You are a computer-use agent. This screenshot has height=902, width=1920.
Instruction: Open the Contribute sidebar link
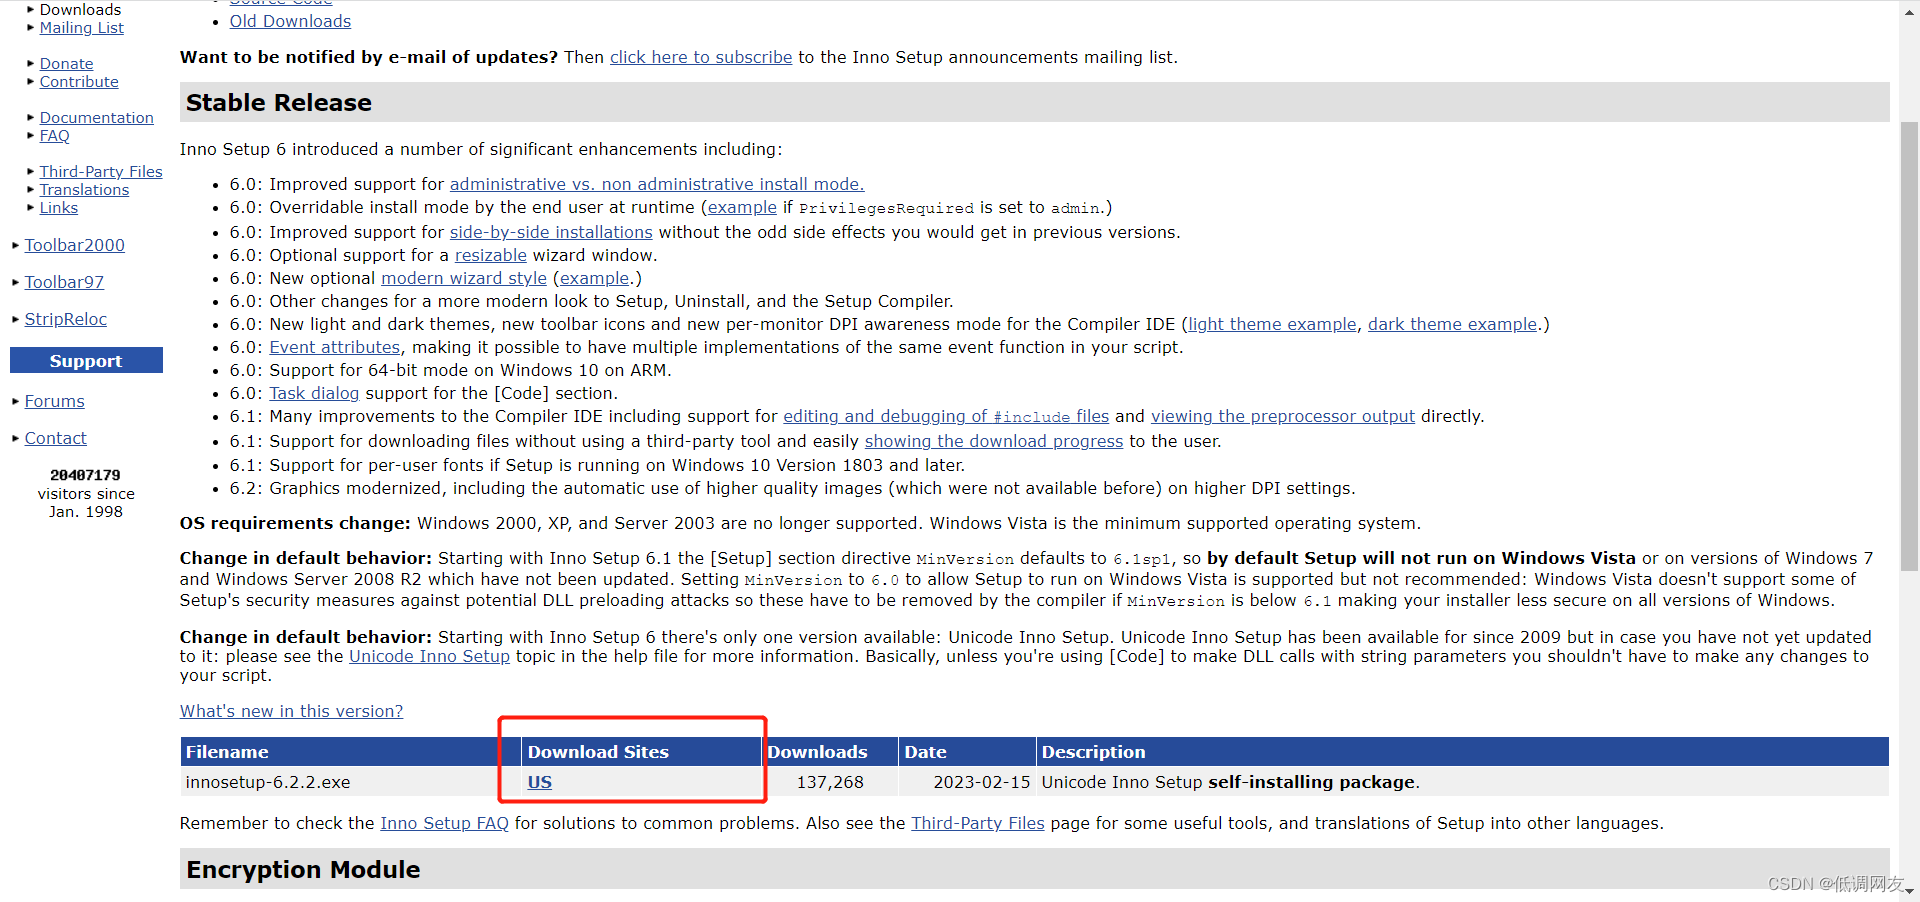[79, 82]
